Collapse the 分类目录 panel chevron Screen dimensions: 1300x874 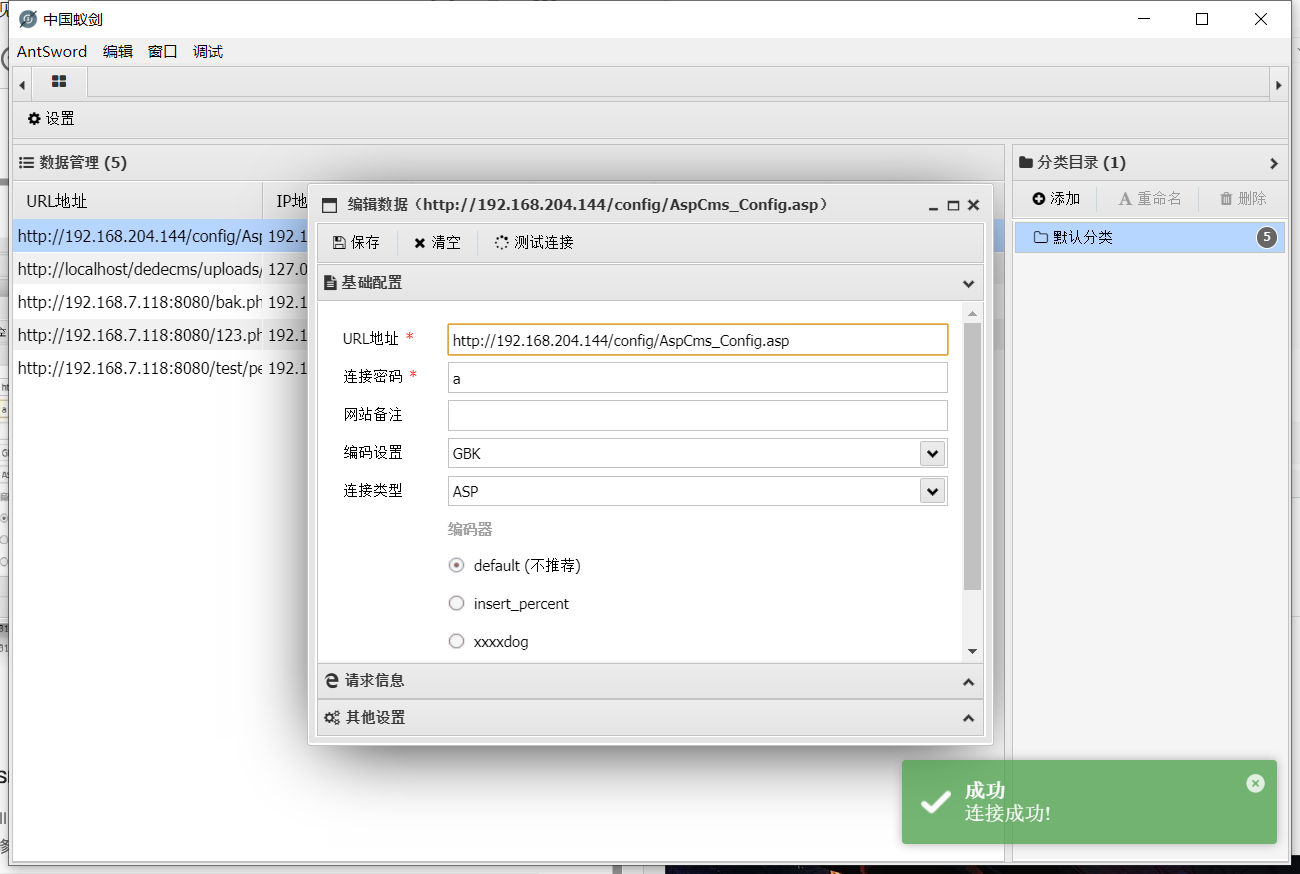click(x=1274, y=163)
